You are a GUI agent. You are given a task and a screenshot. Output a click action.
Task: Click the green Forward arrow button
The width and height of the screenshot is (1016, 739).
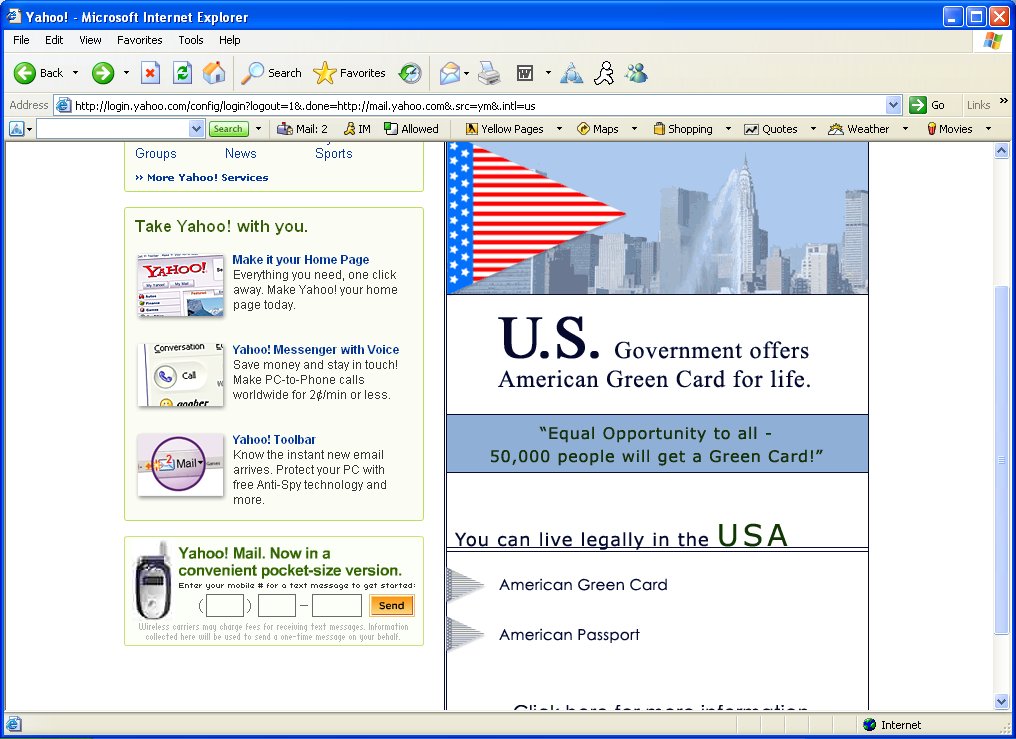(x=102, y=73)
